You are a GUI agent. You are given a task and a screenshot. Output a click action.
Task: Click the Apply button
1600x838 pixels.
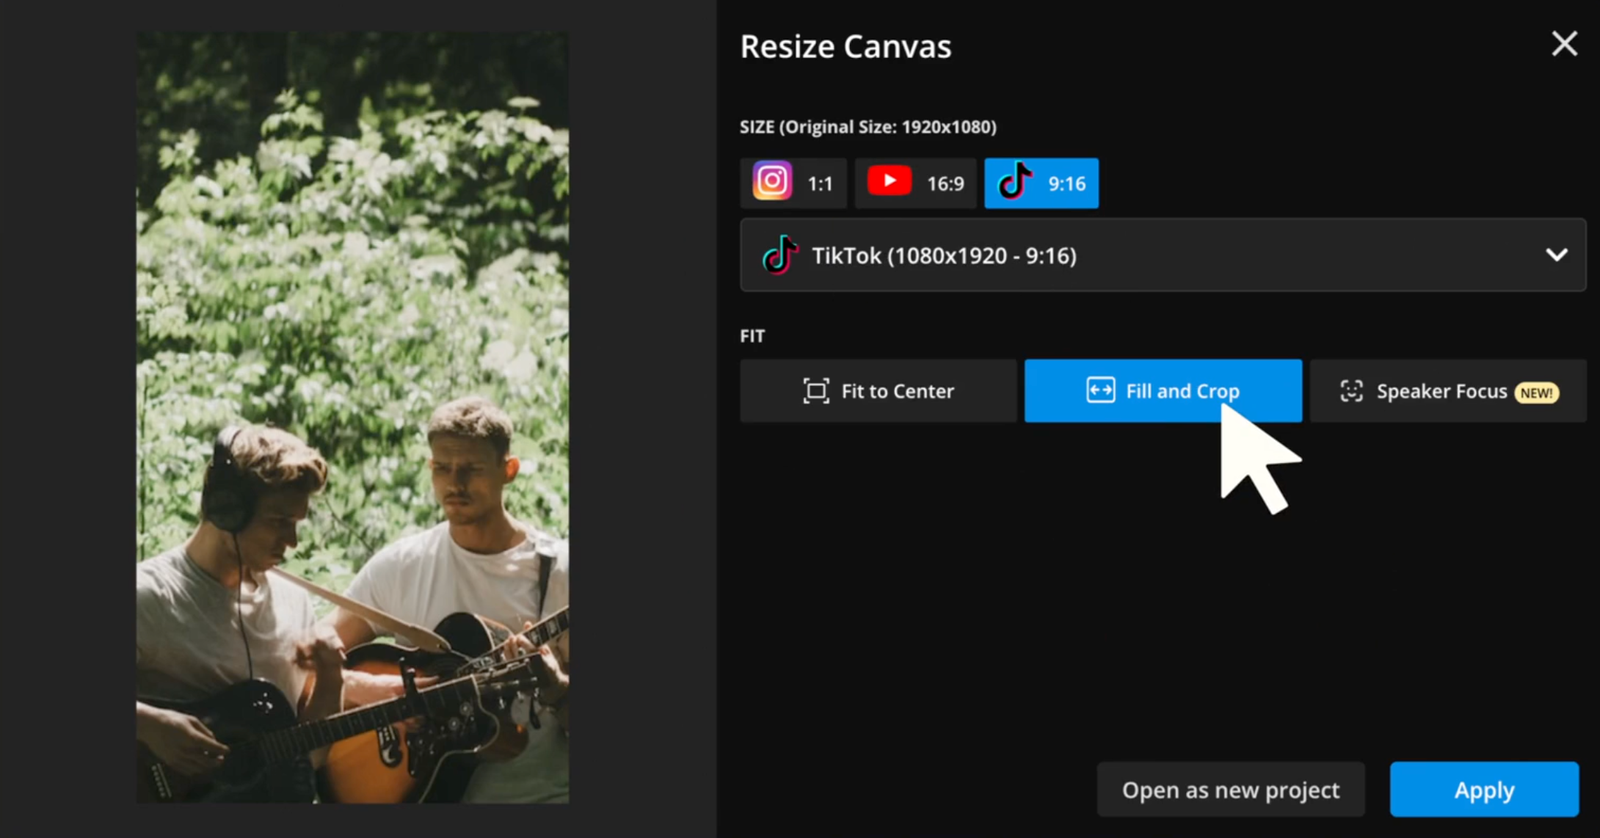tap(1483, 789)
